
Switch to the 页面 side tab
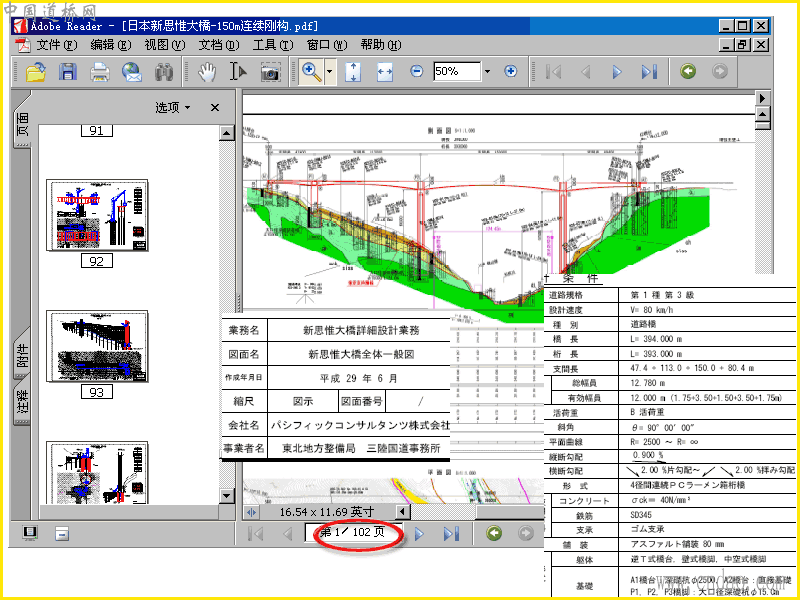click(22, 124)
